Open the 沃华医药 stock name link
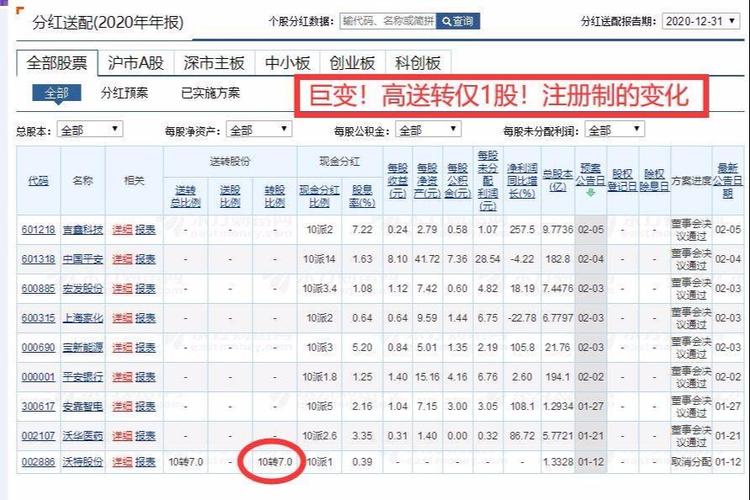The width and height of the screenshot is (750, 500). [x=83, y=436]
